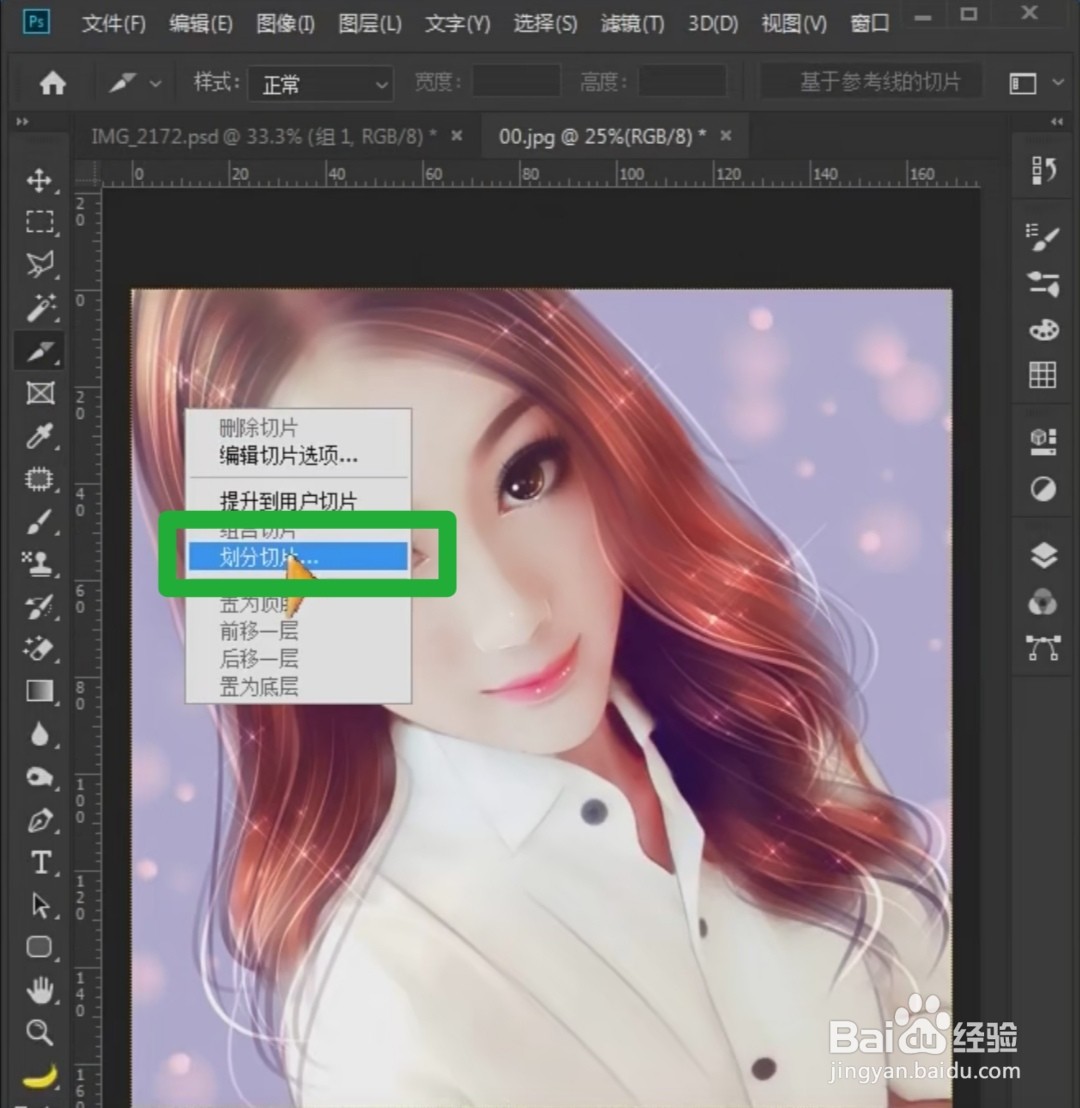Select the Brush tool

pos(39,522)
